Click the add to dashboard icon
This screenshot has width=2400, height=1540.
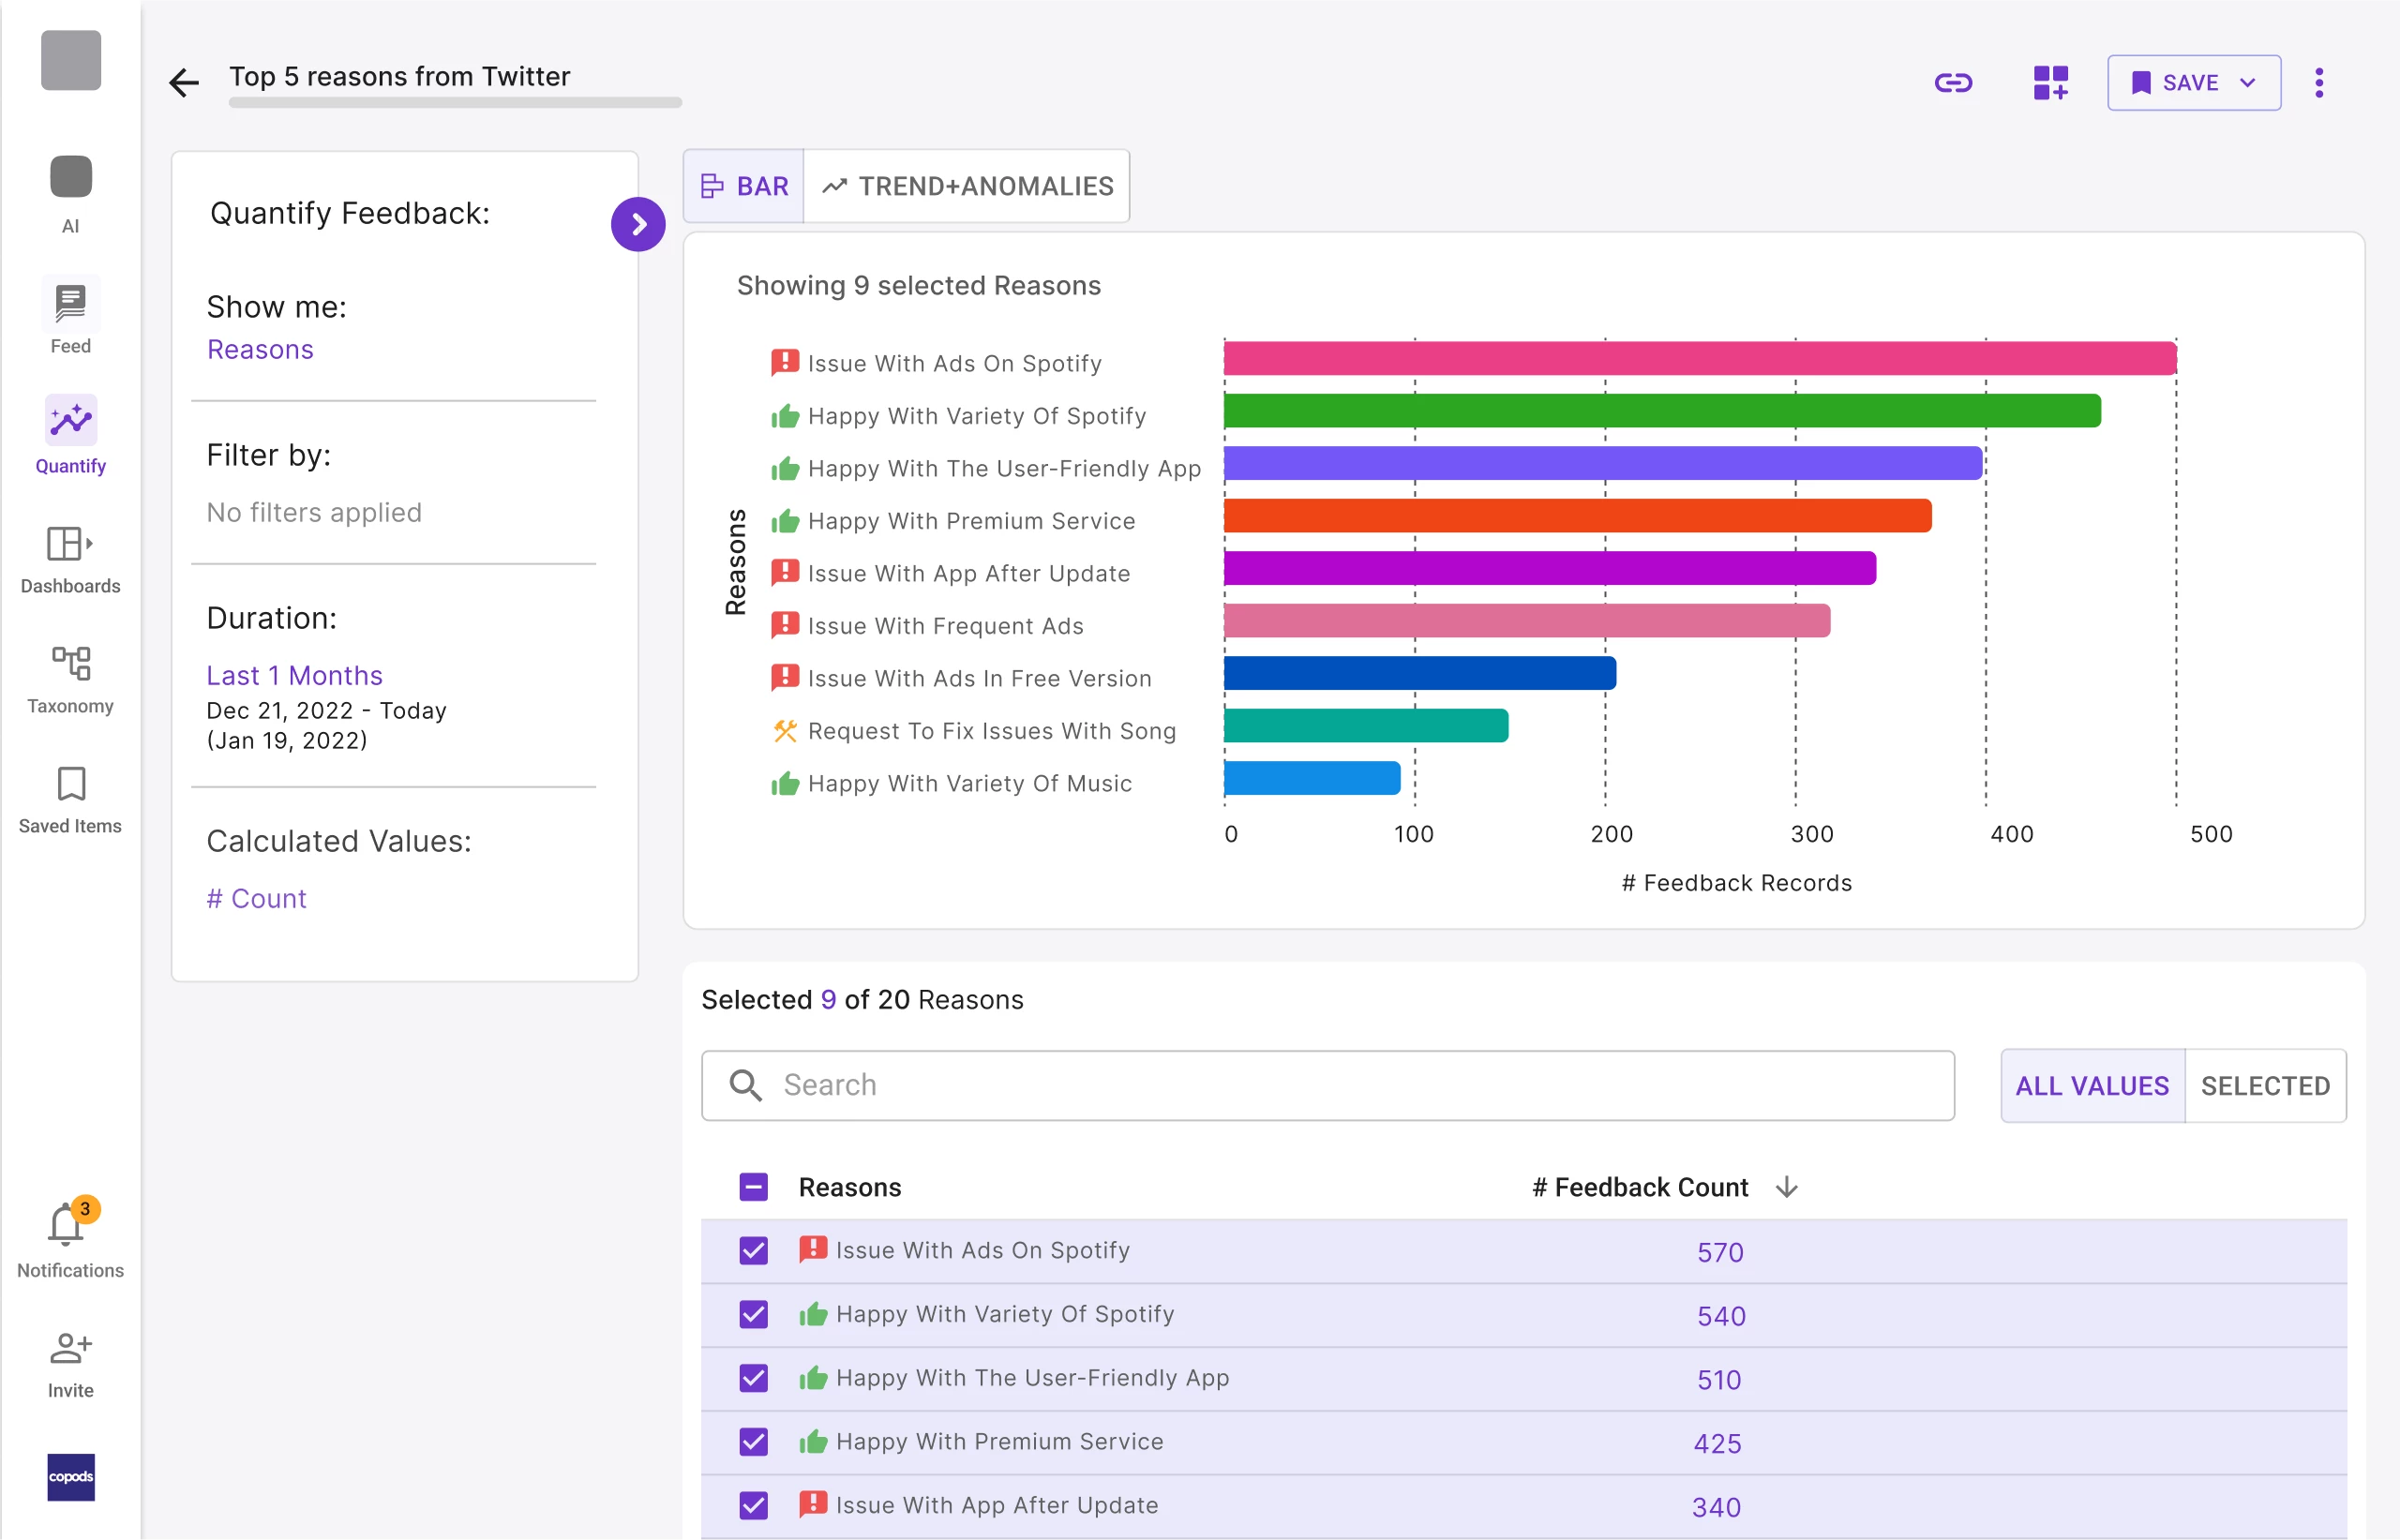tap(2050, 82)
